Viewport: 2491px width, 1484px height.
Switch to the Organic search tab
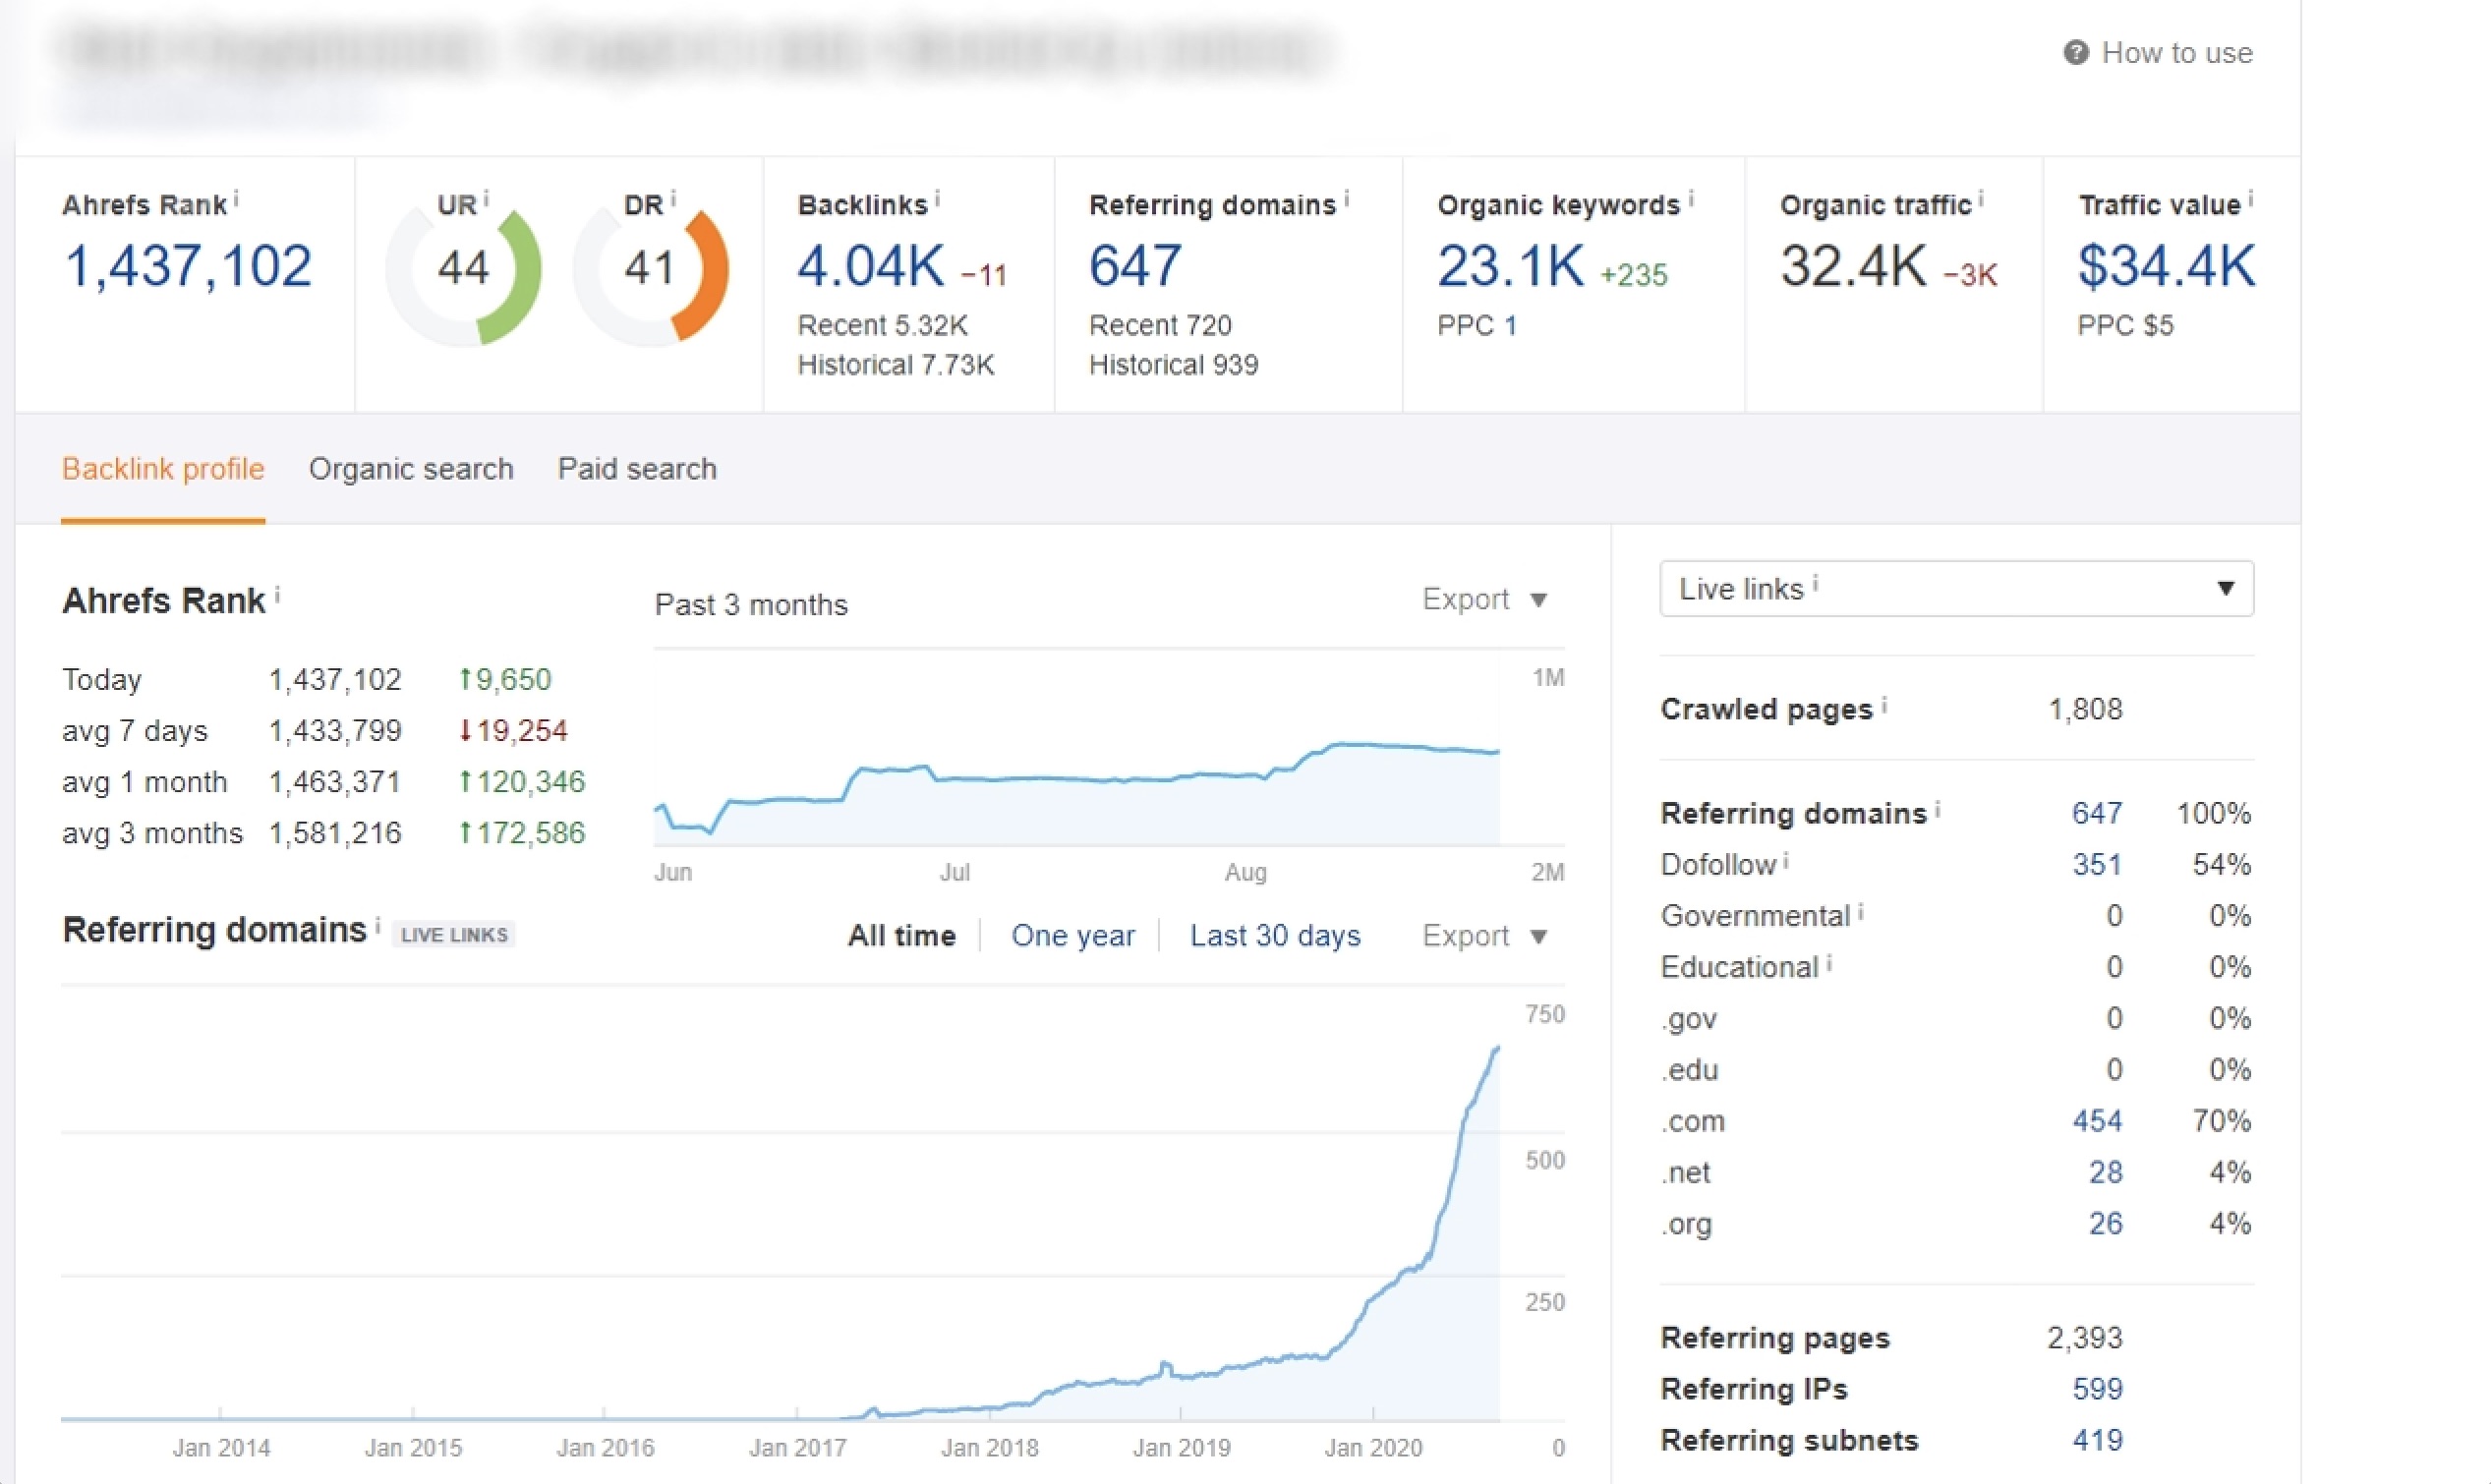click(411, 469)
